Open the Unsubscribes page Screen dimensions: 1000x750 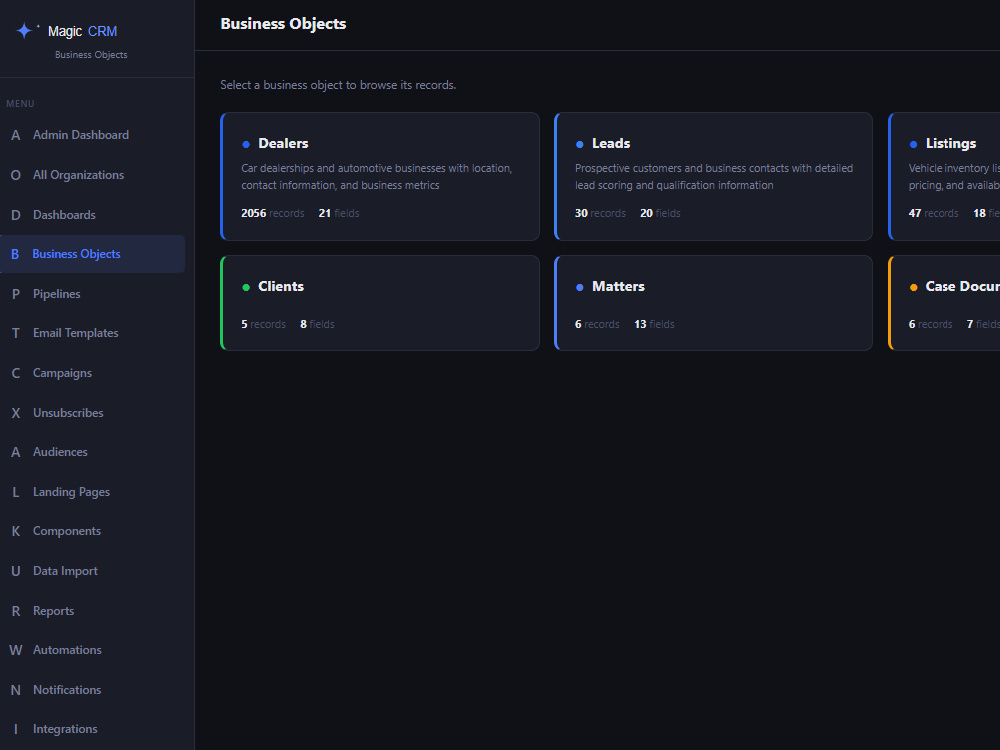(x=92, y=413)
